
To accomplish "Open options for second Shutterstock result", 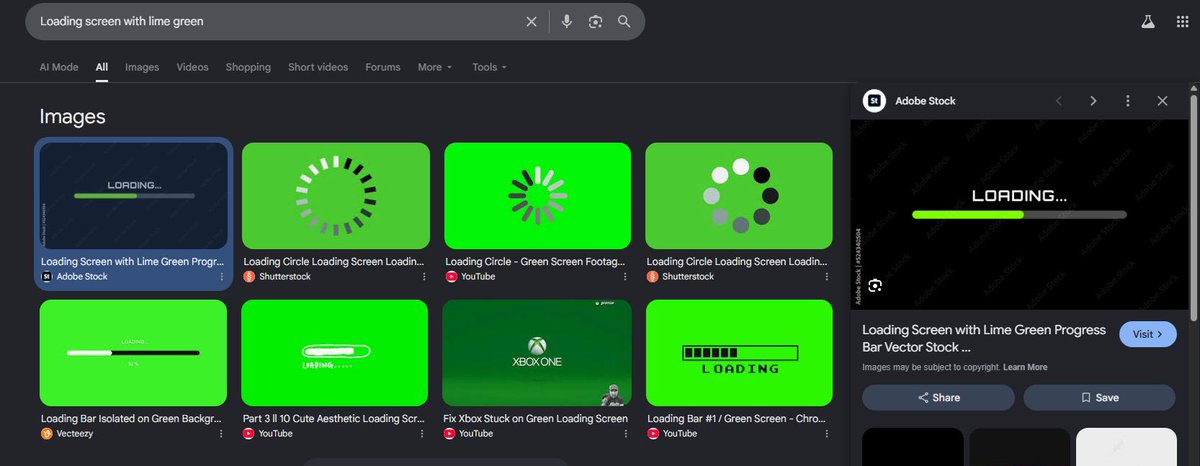I will 826,276.
